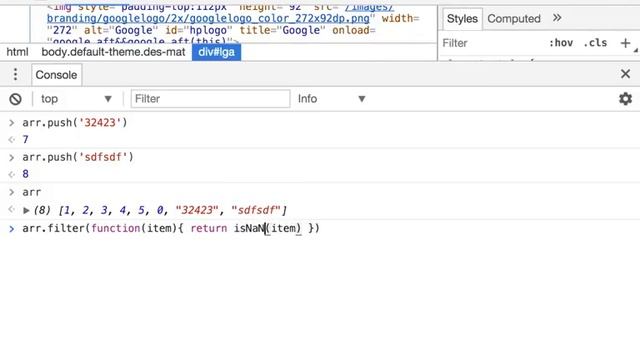
Task: Clear the console with the ban icon
Action: coord(16,99)
